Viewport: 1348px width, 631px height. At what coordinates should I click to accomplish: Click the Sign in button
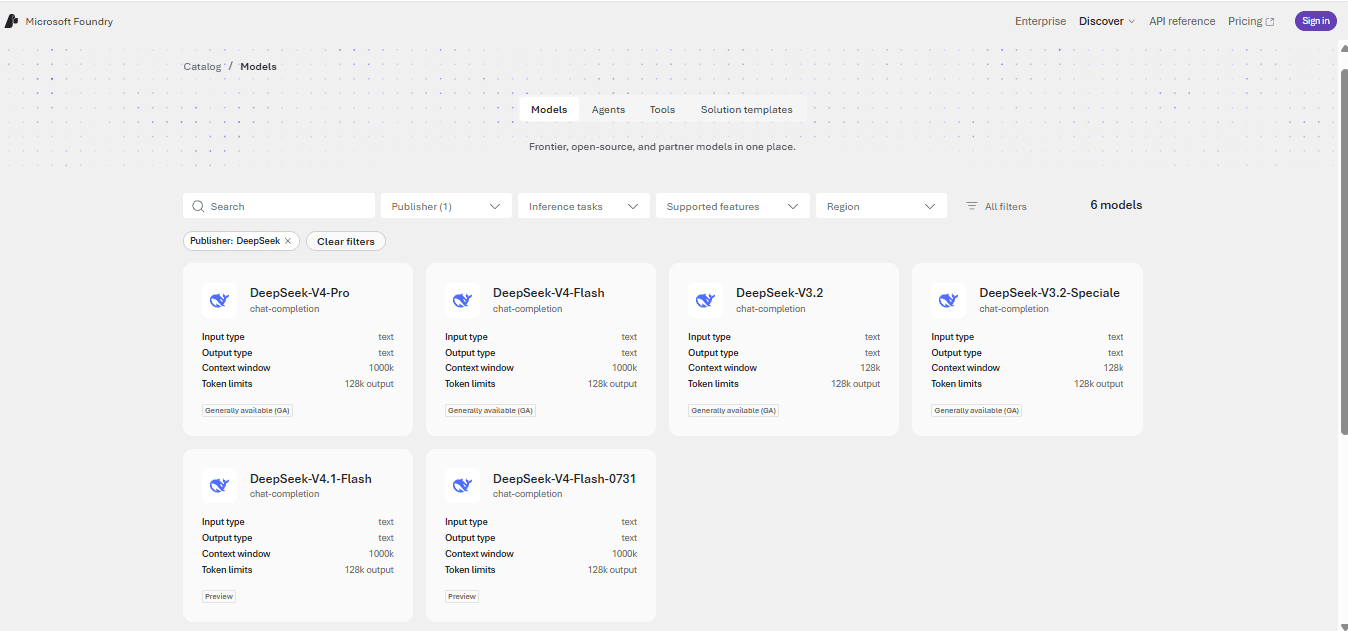point(1316,21)
